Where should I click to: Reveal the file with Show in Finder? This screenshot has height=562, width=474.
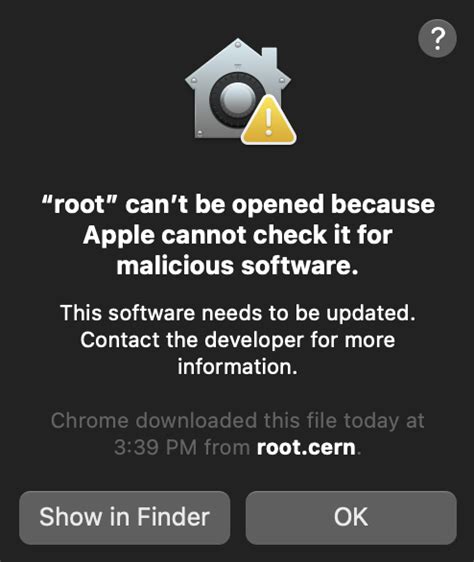pos(124,517)
